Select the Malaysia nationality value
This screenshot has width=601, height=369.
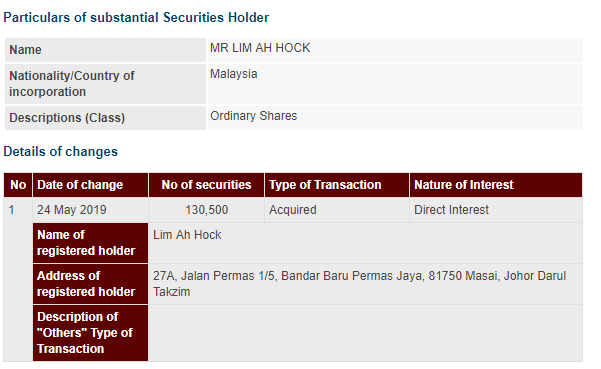point(233,74)
